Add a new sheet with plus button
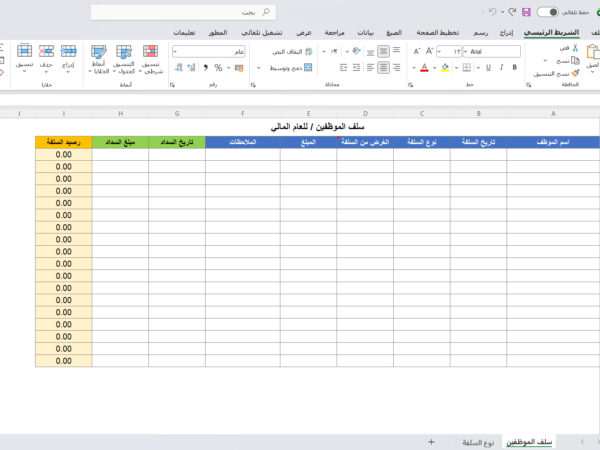Image resolution: width=600 pixels, height=450 pixels. (431, 441)
